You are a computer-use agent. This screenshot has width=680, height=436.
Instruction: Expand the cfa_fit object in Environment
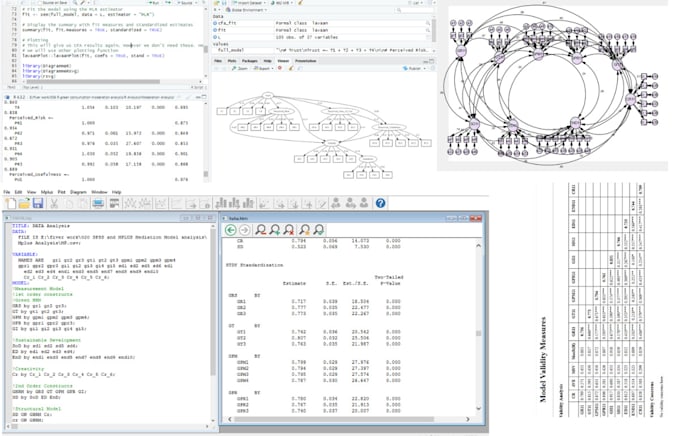point(215,23)
